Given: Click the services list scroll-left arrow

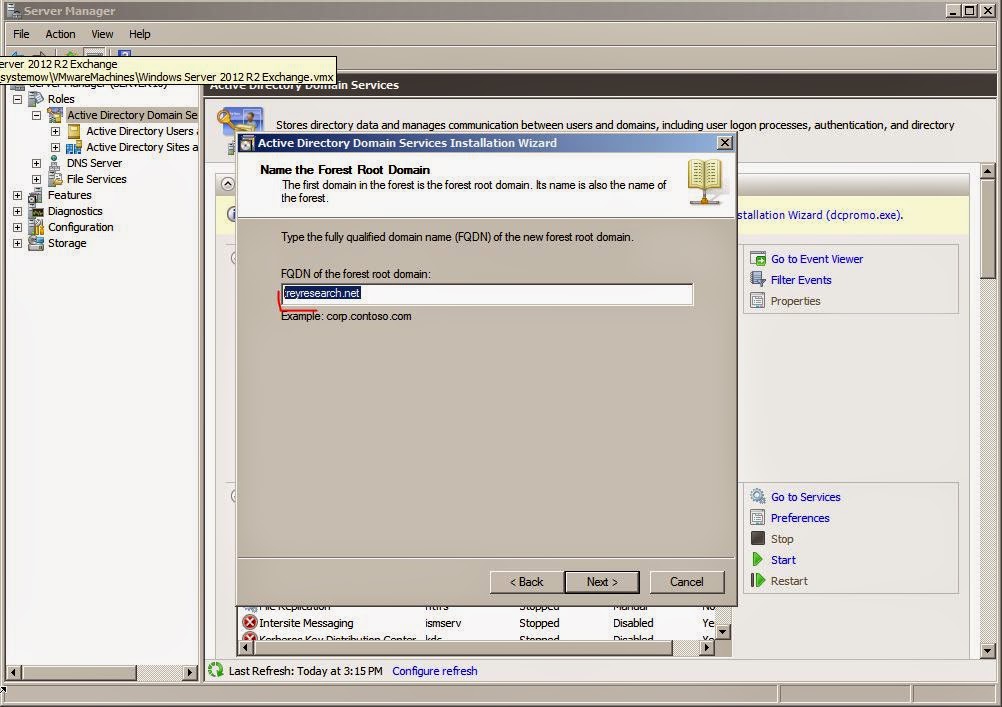Looking at the screenshot, I should [x=247, y=648].
